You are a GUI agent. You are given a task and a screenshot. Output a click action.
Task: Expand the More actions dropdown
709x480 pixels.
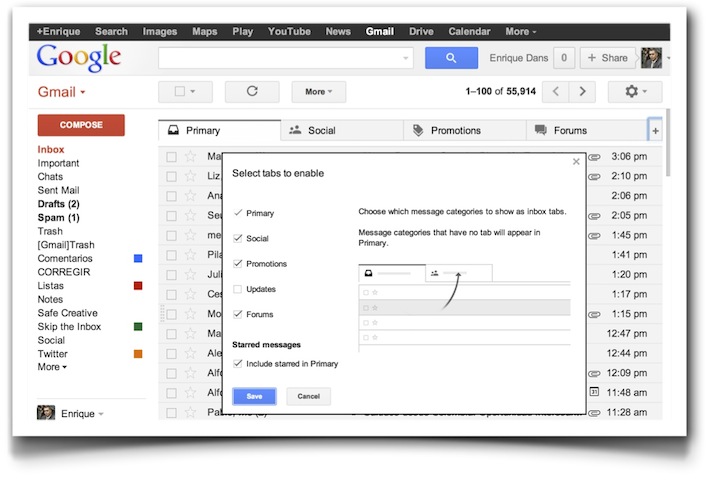click(x=319, y=91)
